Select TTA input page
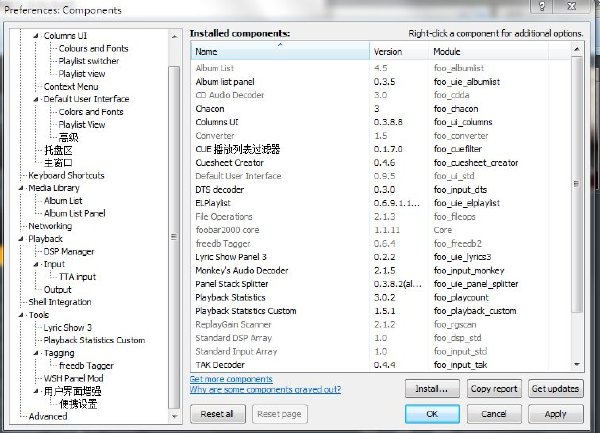Image resolution: width=600 pixels, height=433 pixels. 77,277
